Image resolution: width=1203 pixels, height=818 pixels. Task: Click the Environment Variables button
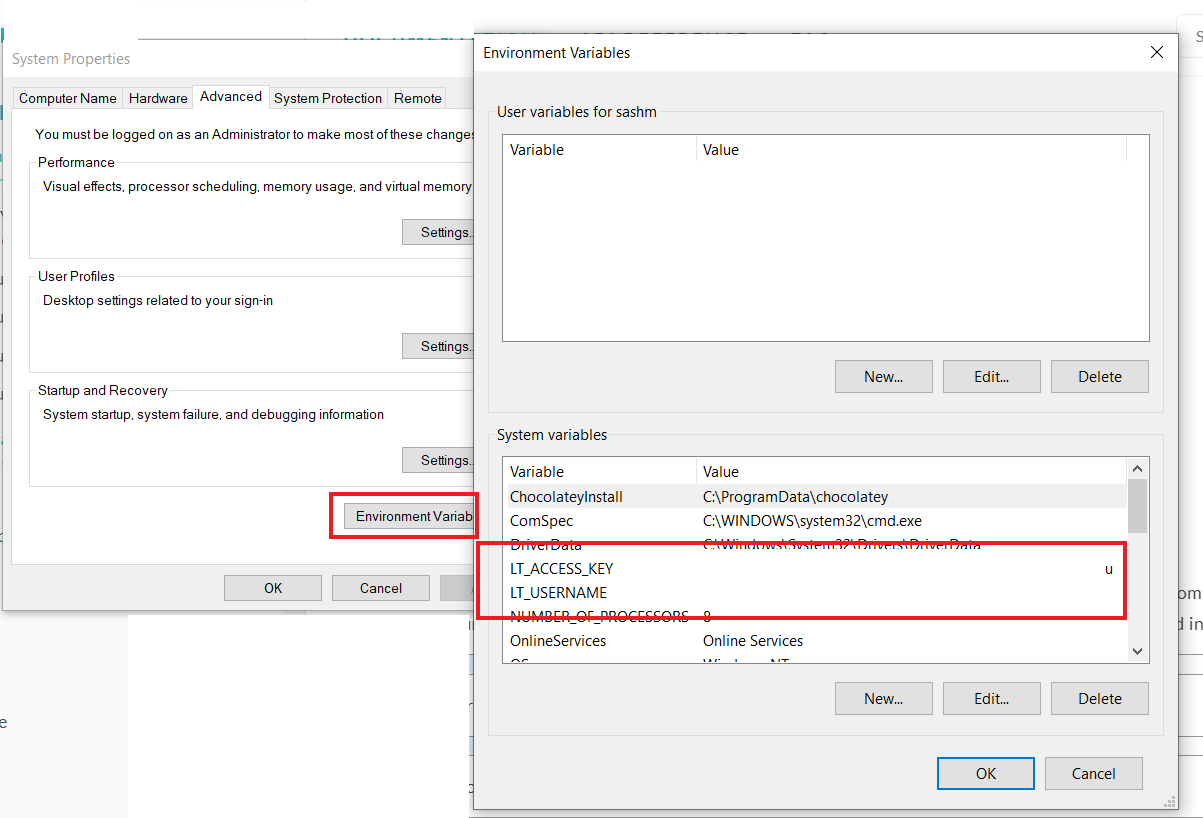point(410,516)
